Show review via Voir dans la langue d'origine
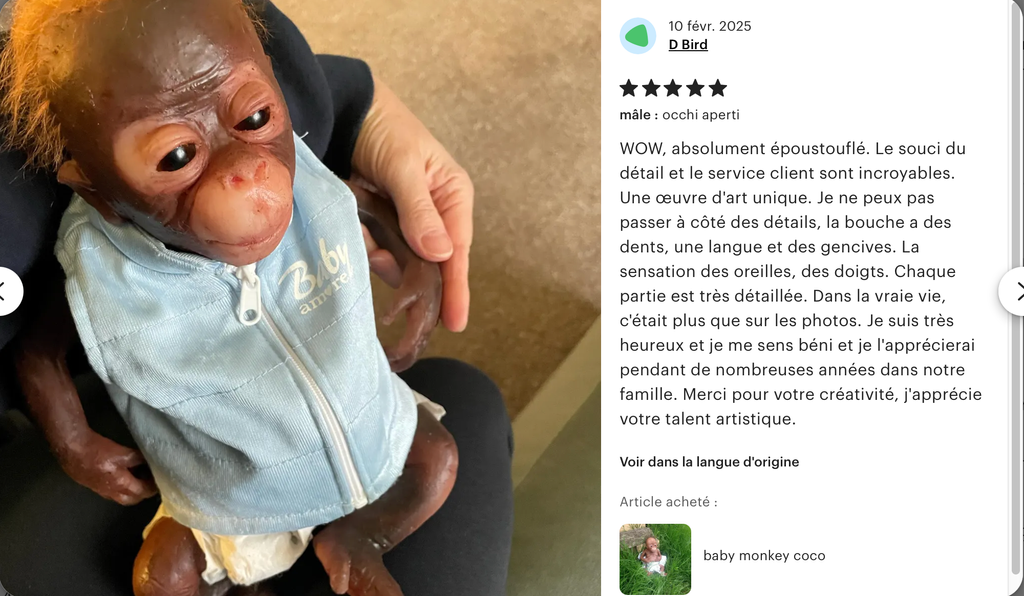This screenshot has height=596, width=1024. pos(709,462)
